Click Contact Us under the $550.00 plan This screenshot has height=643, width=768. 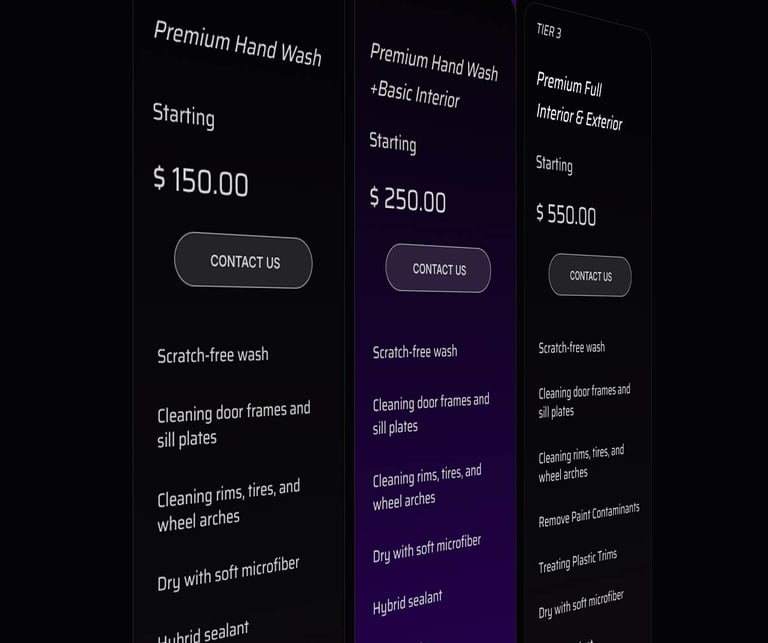(x=590, y=275)
